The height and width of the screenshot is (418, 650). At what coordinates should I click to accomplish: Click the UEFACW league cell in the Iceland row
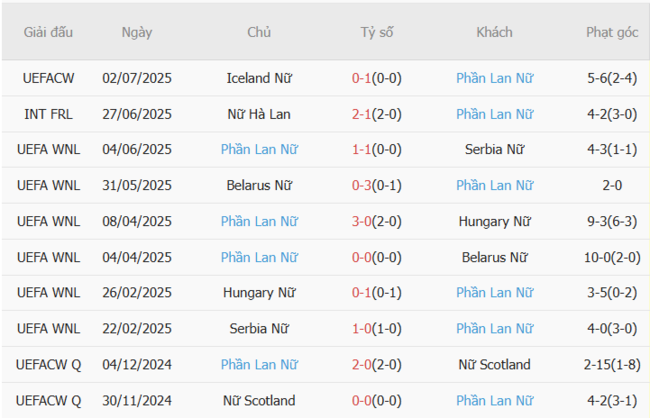coord(49,77)
